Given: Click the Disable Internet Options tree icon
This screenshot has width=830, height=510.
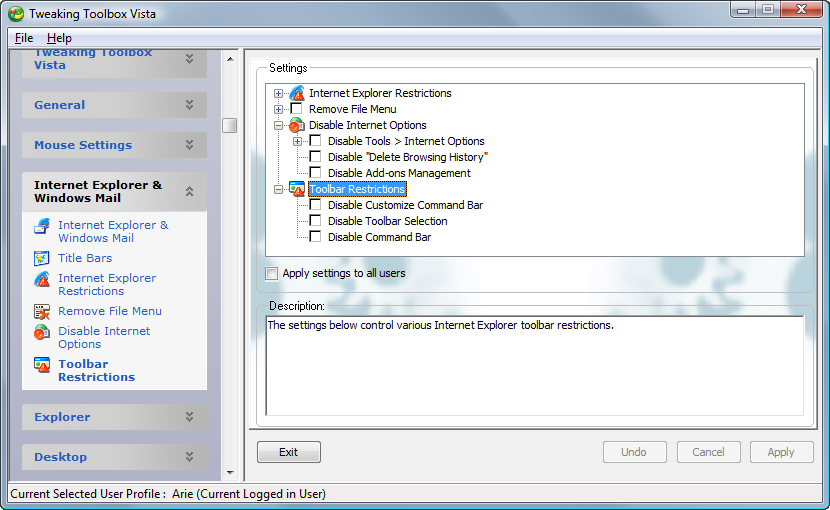Looking at the screenshot, I should (296, 126).
